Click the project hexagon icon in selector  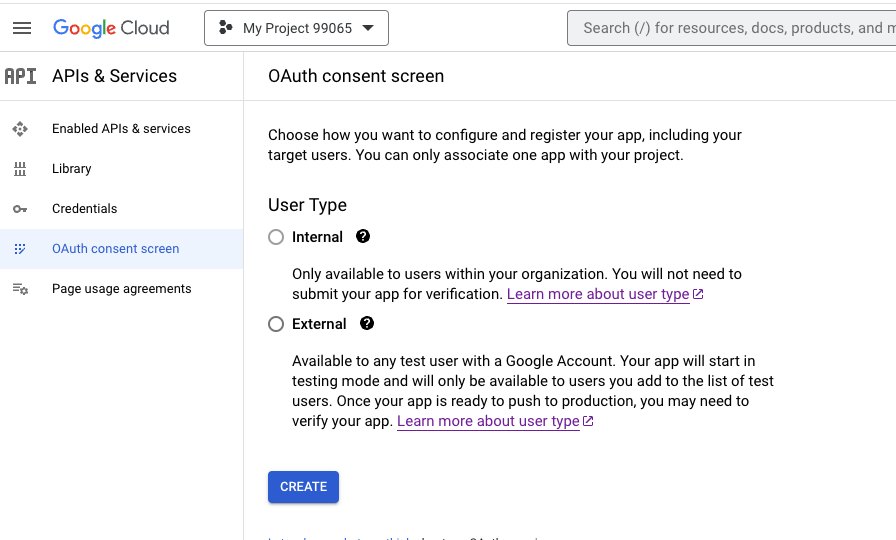(226, 27)
